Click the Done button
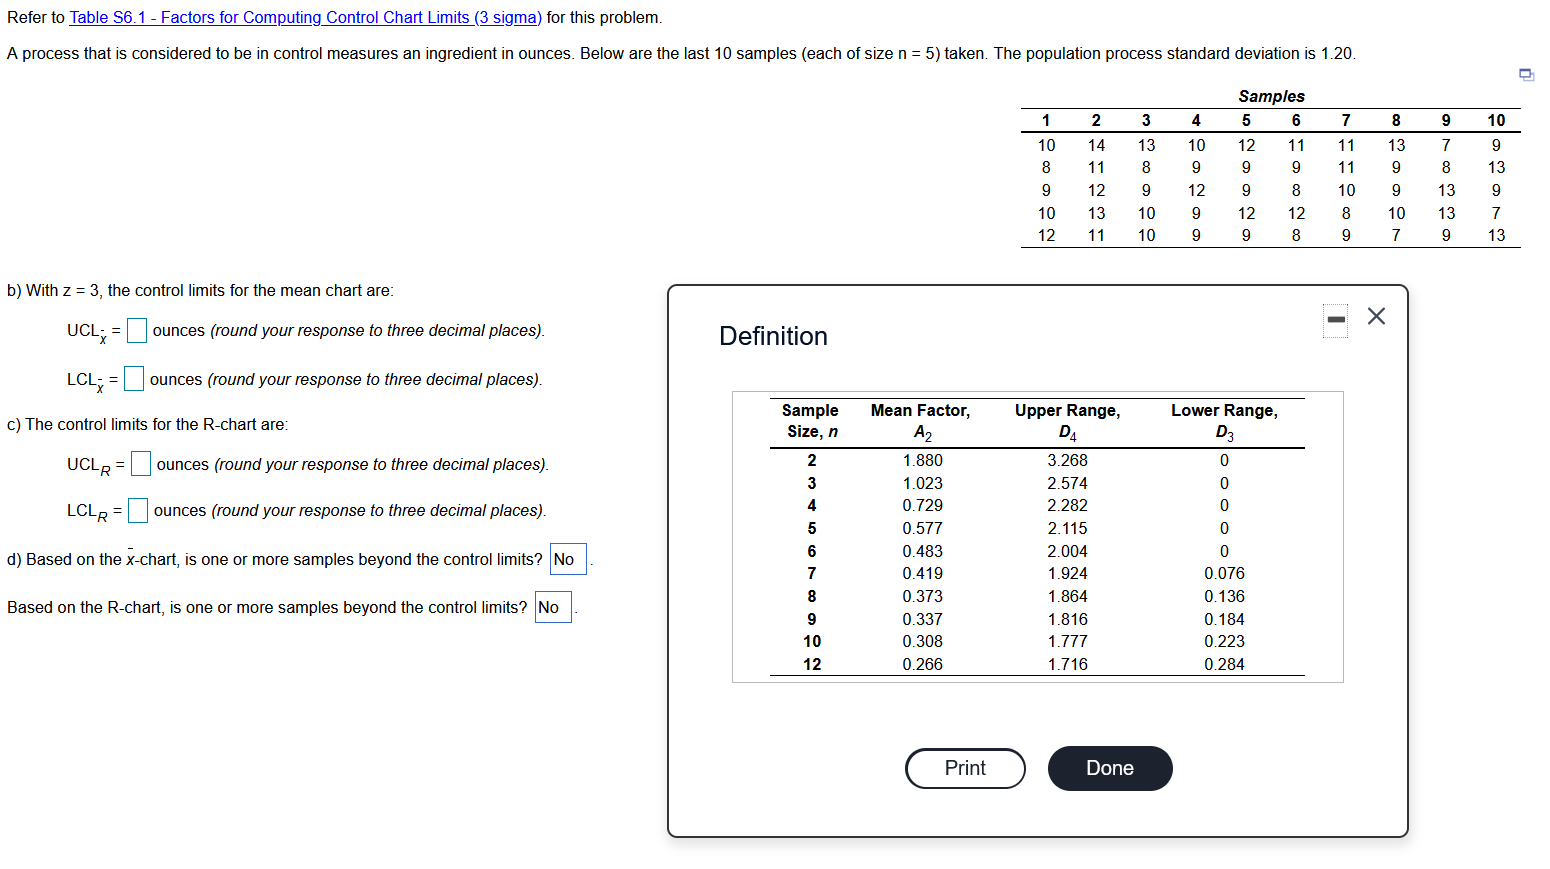Viewport: 1550px width, 869px height. (x=1109, y=768)
